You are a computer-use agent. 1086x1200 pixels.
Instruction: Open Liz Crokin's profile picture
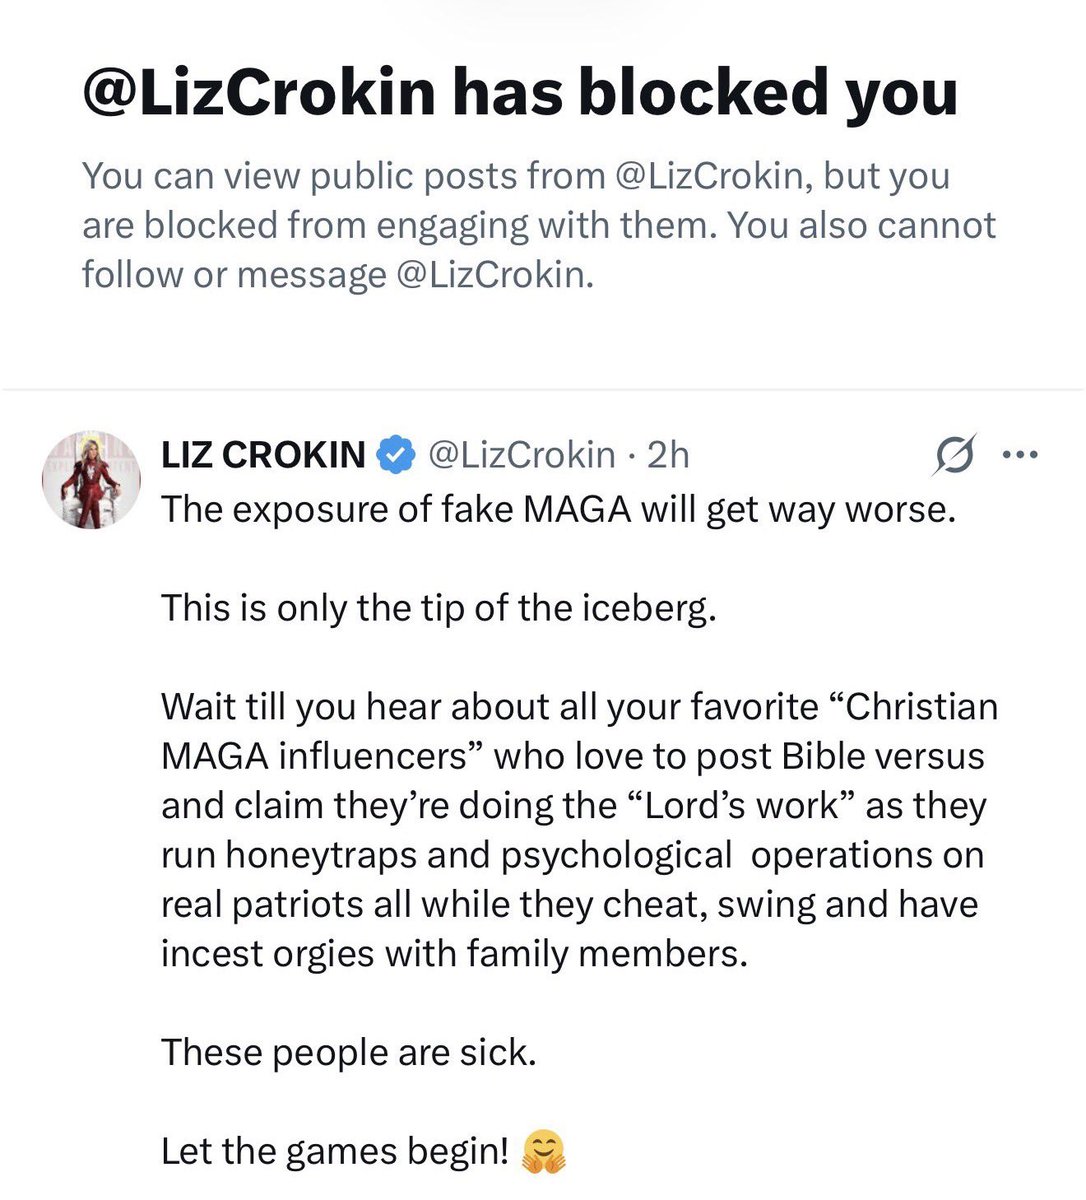pyautogui.click(x=91, y=480)
